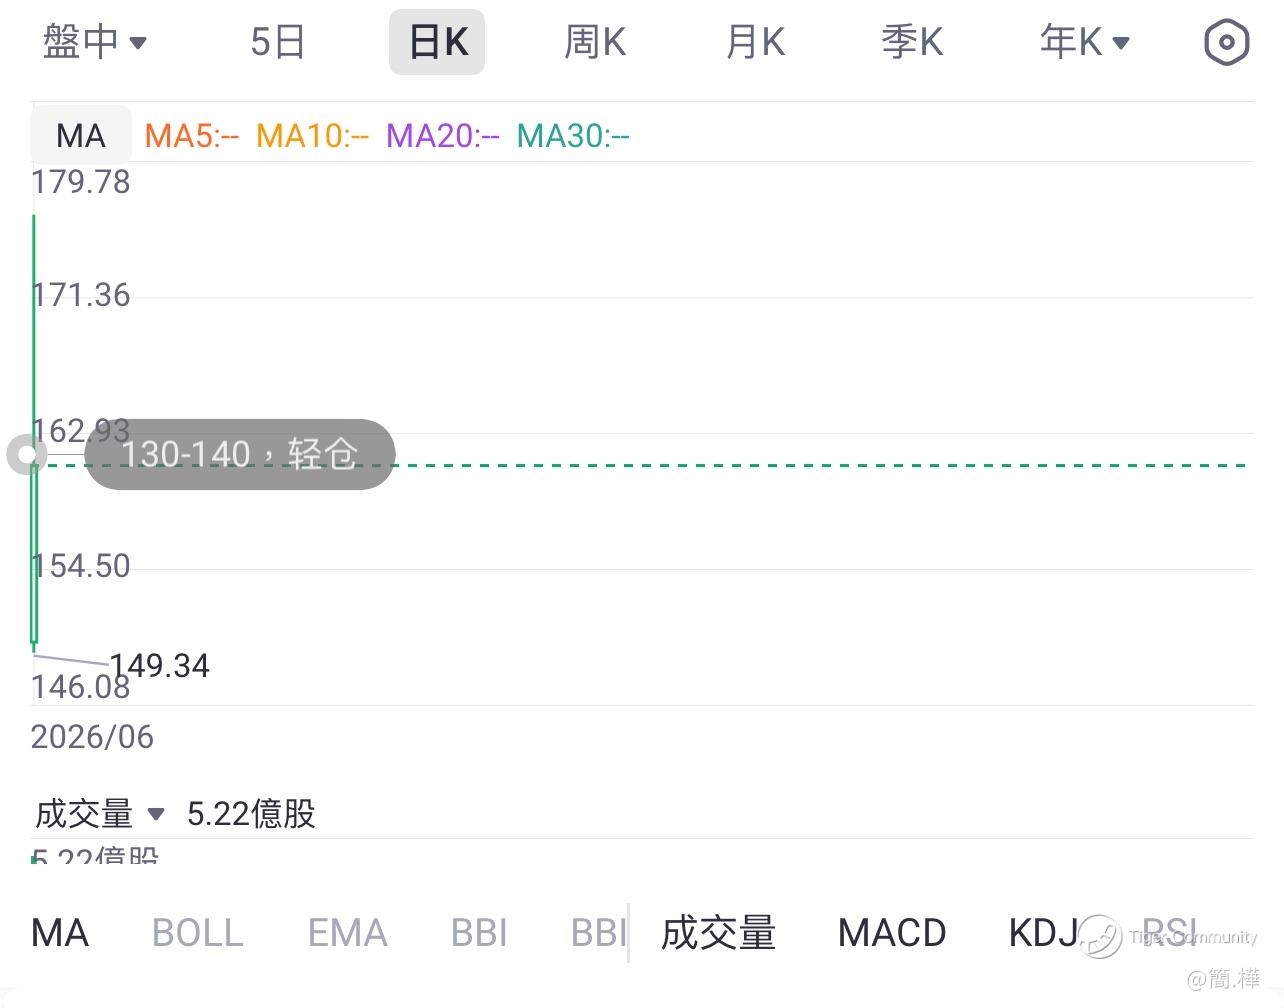Click the MA indicator label button

click(x=81, y=135)
